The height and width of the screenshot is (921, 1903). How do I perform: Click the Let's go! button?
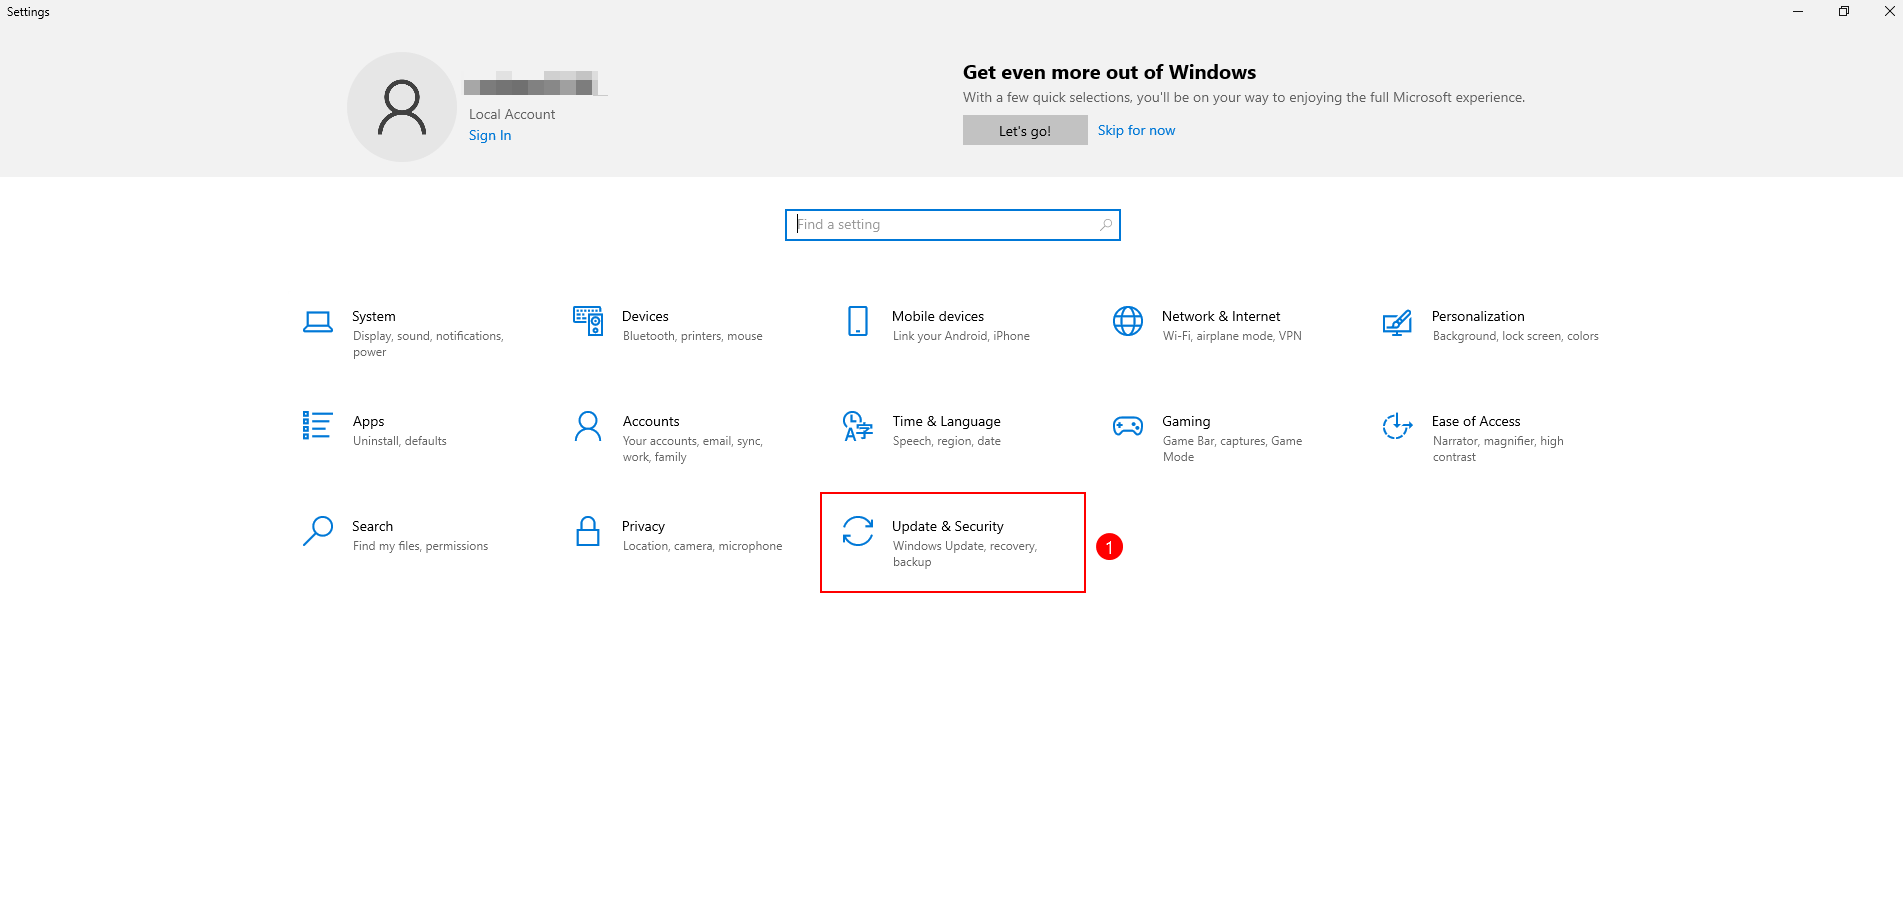(1025, 130)
